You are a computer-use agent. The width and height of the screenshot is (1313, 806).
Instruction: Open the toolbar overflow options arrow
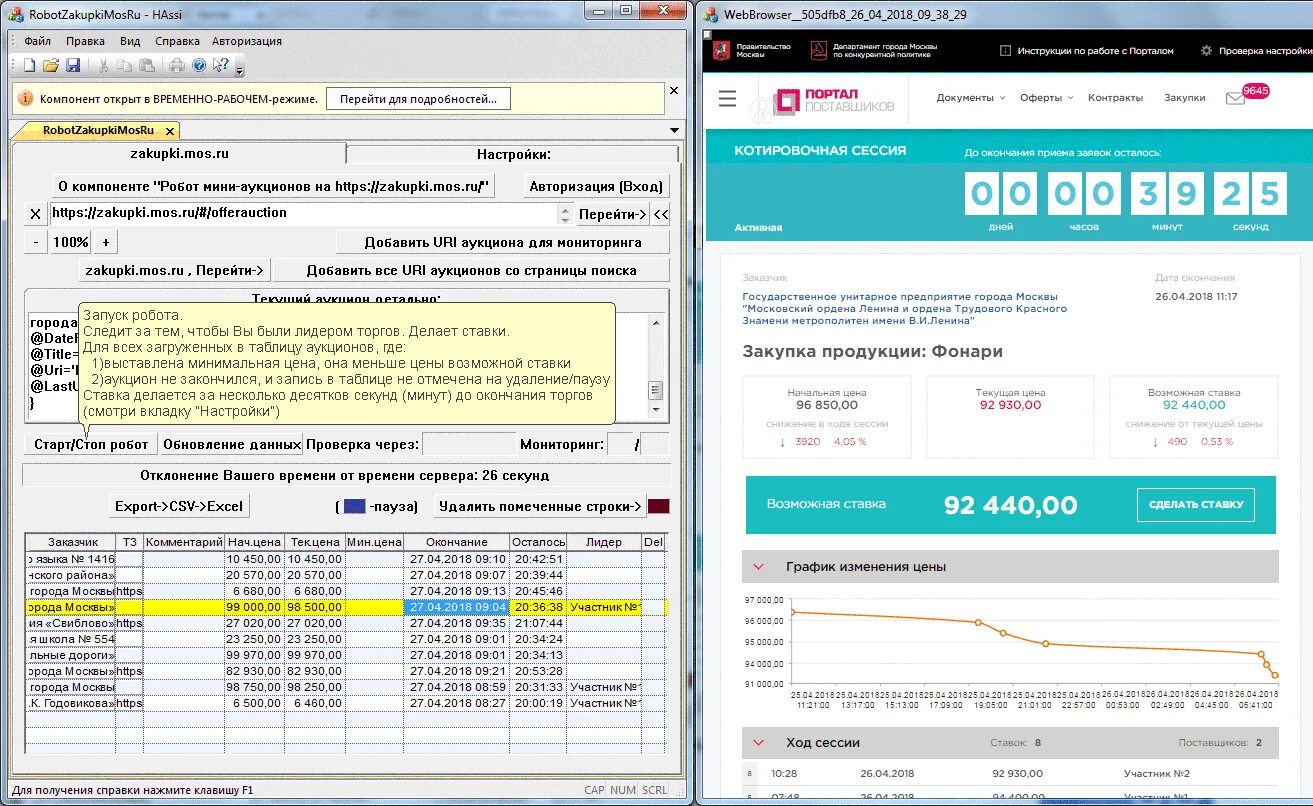tap(240, 70)
